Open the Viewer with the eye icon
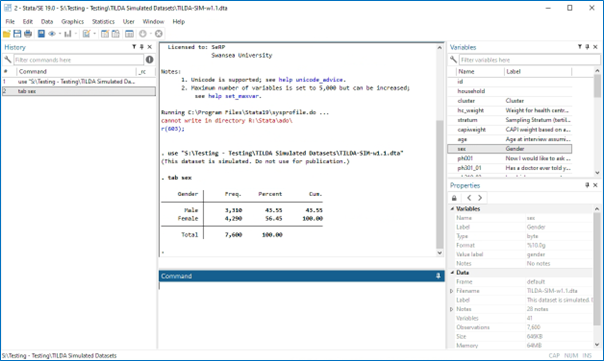 click(x=52, y=34)
